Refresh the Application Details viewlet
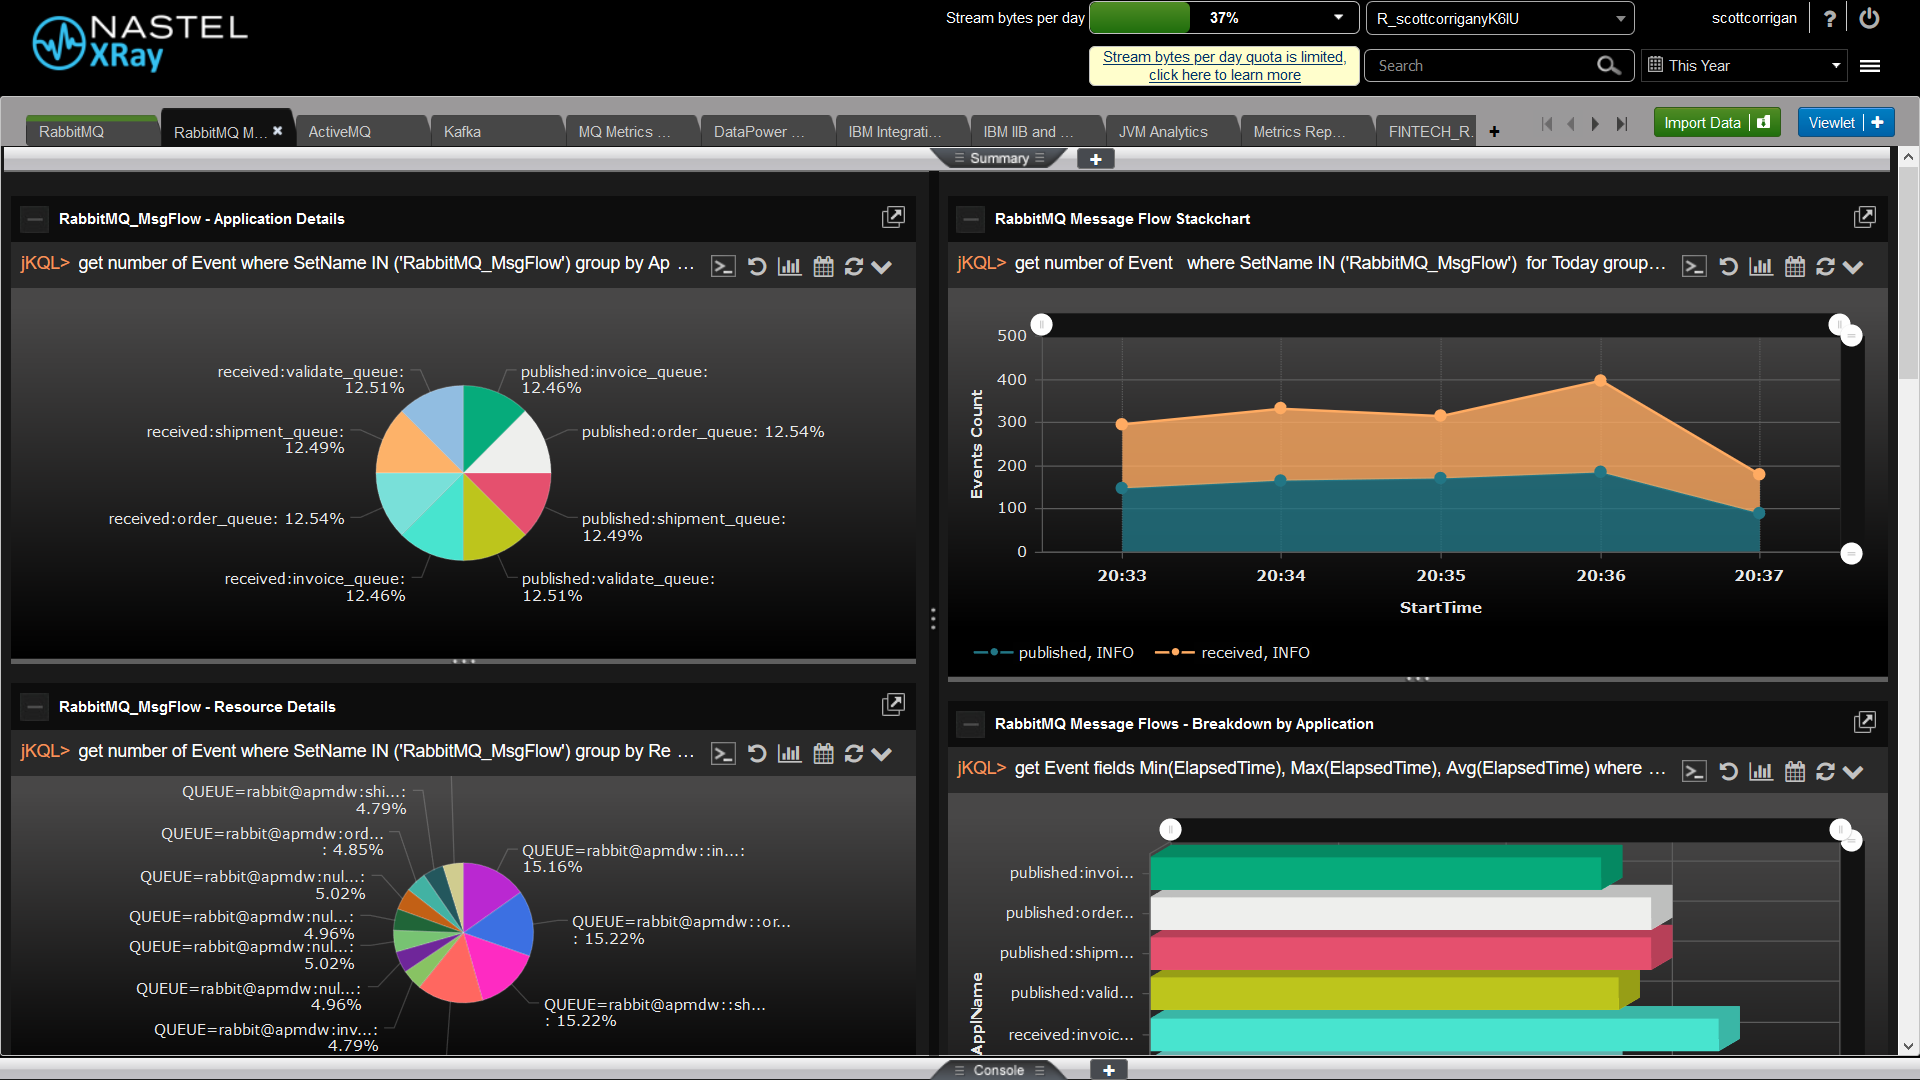Viewport: 1920px width, 1080px height. (x=853, y=267)
